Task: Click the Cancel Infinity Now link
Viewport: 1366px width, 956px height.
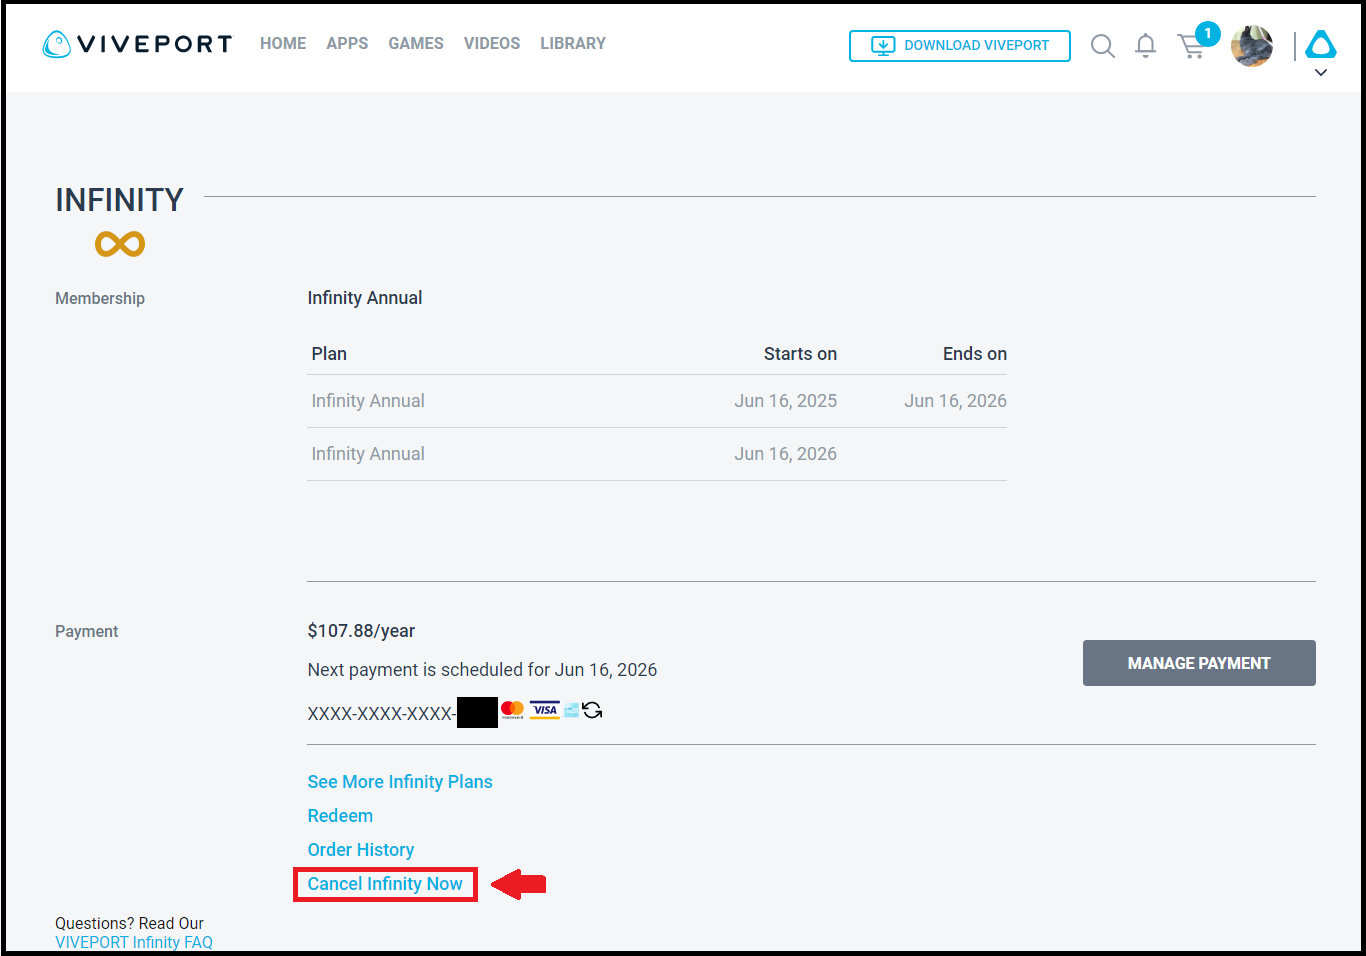Action: (x=385, y=884)
